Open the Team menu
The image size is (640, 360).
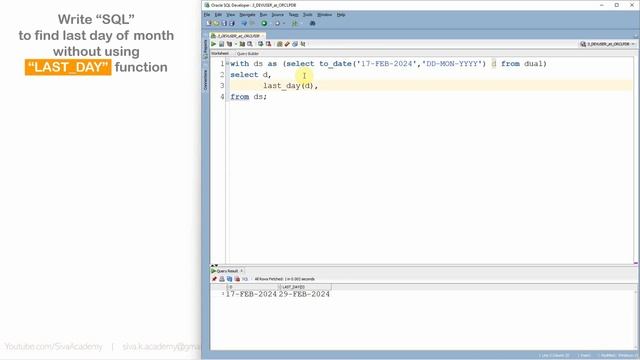[x=293, y=15]
